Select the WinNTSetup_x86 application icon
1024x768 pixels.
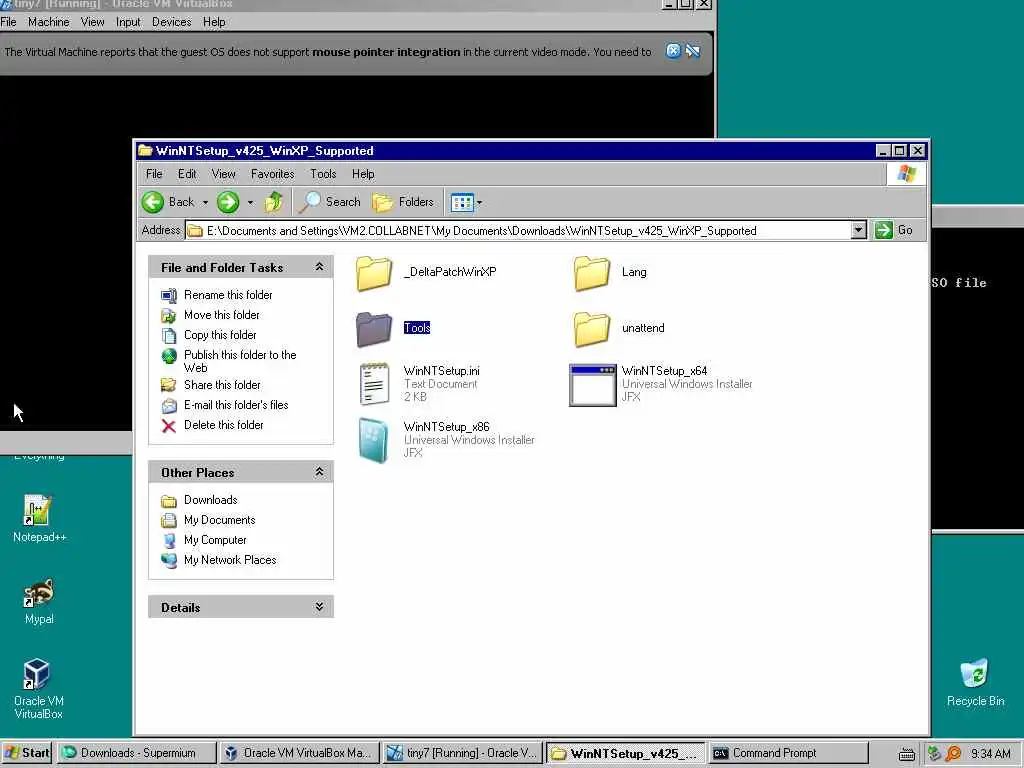[x=374, y=441]
